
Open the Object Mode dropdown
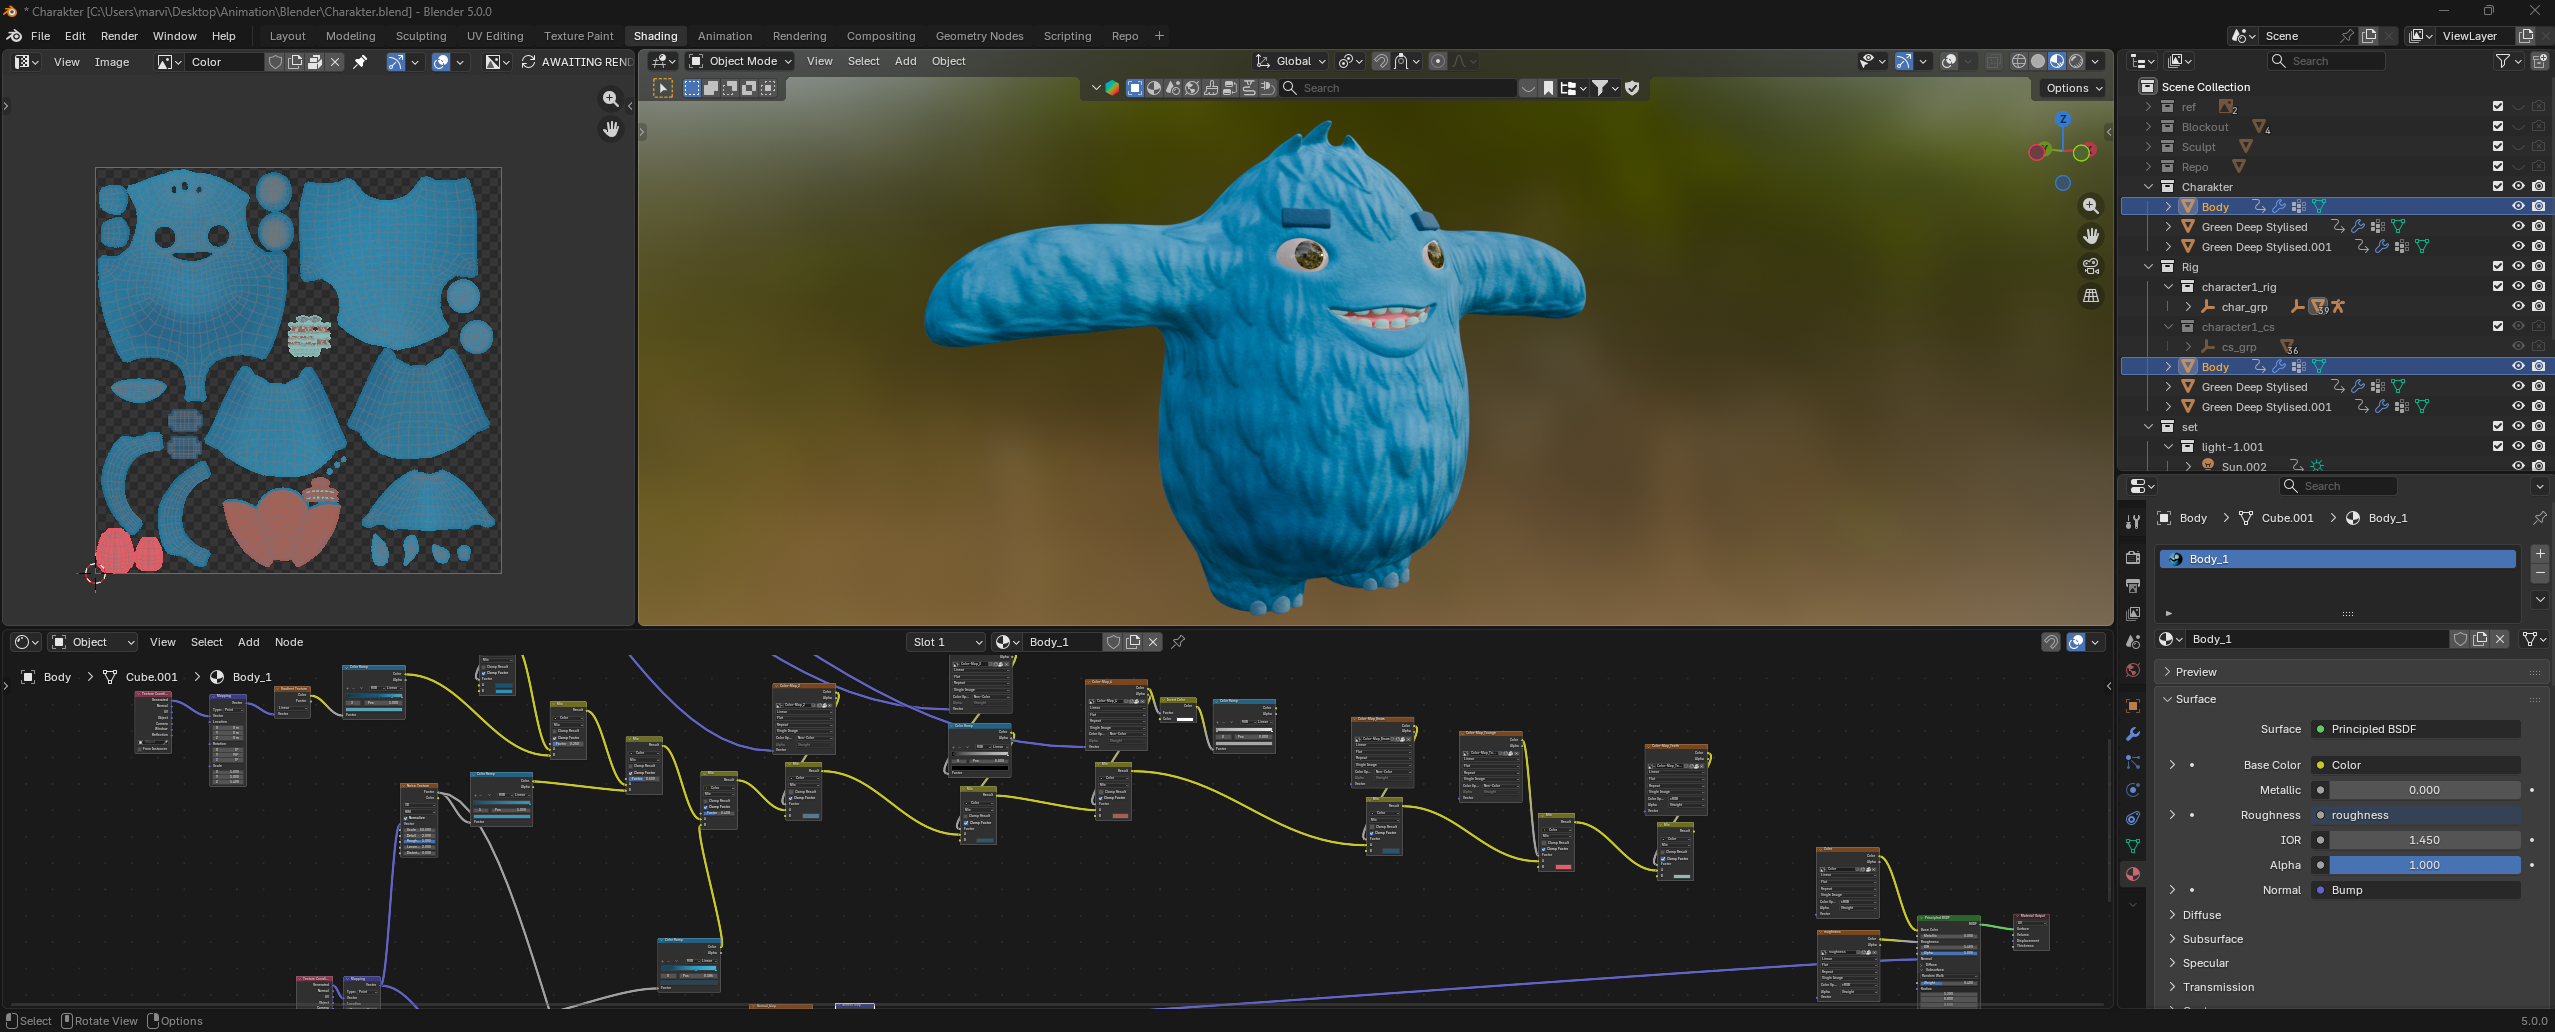[x=741, y=61]
